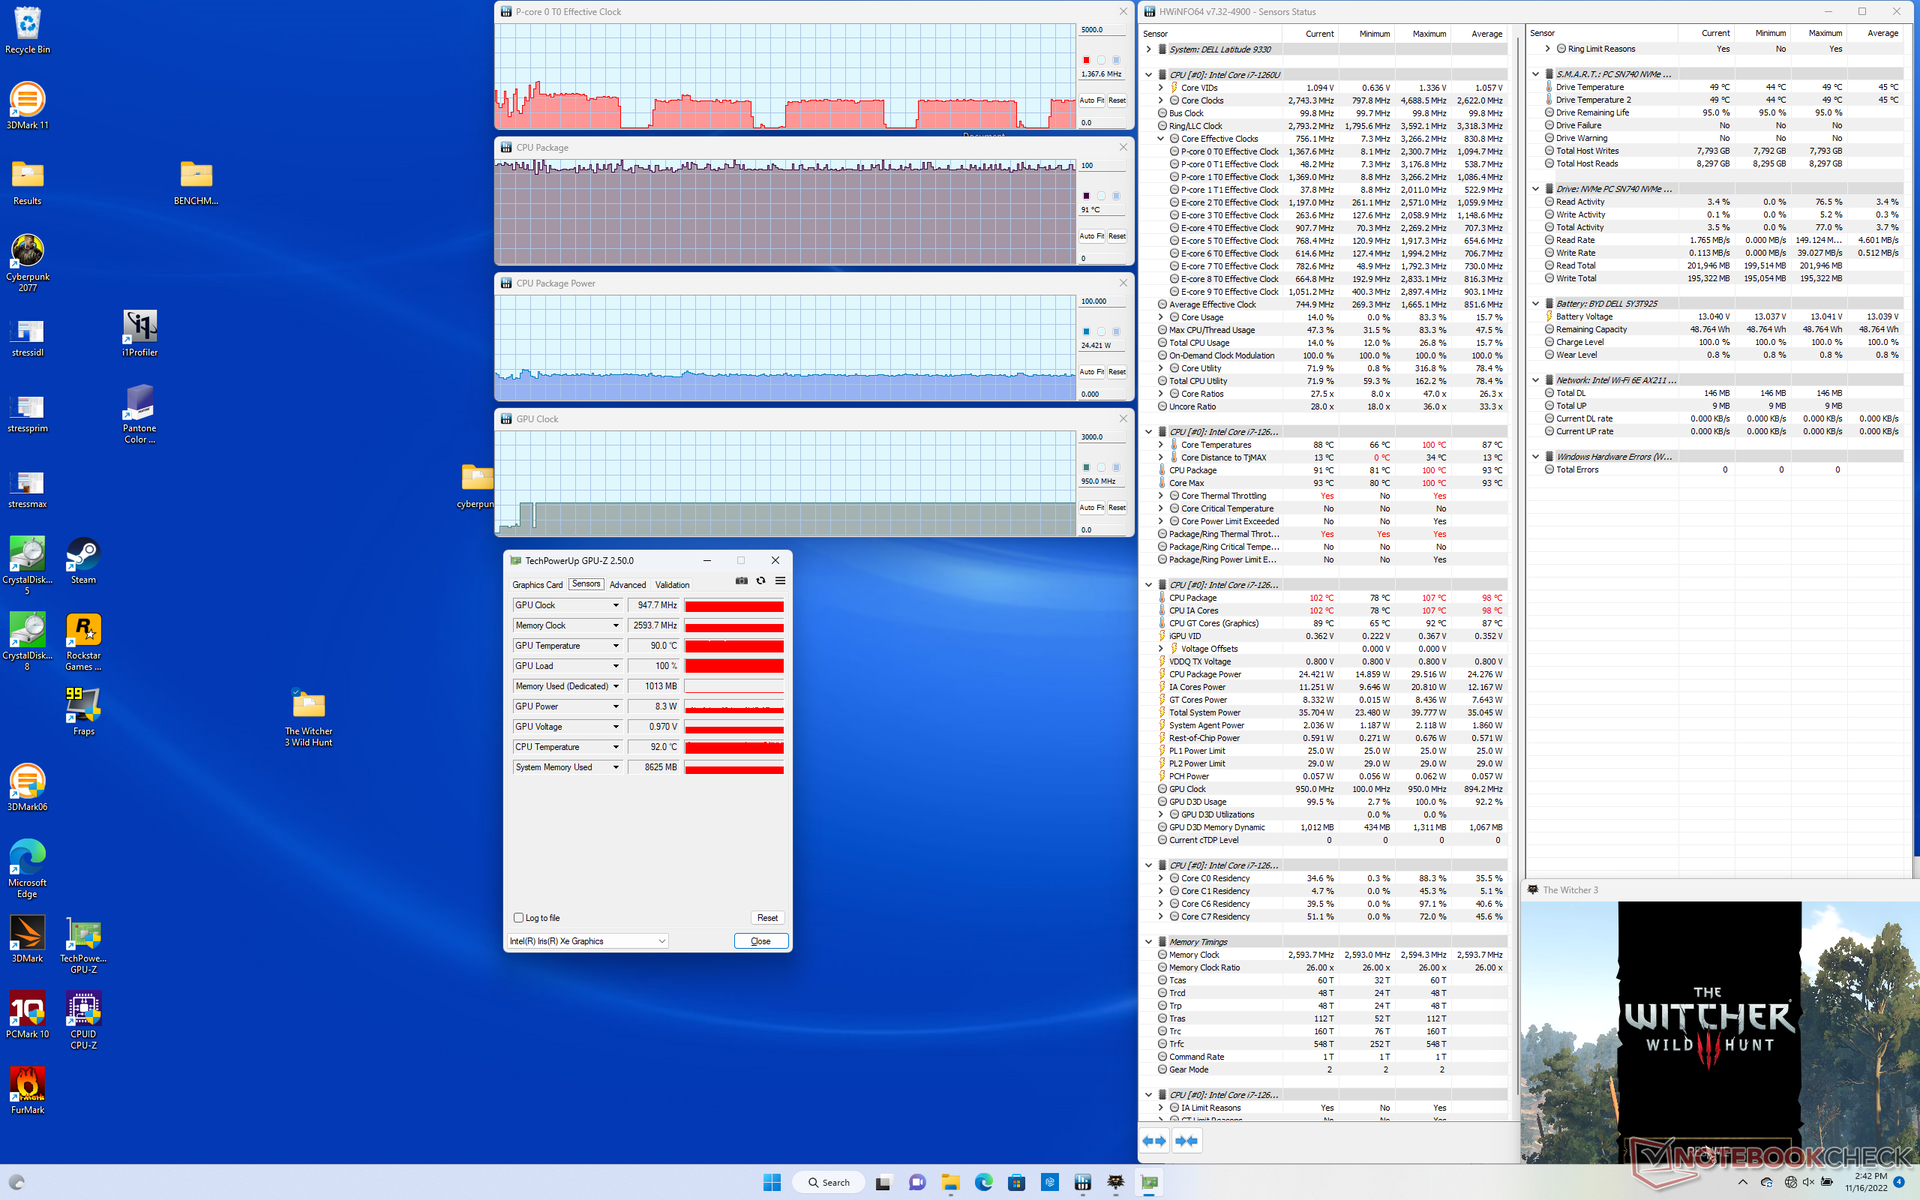
Task: Select TechPowerUp GPU-Z desktop shortcut
Action: click(83, 945)
